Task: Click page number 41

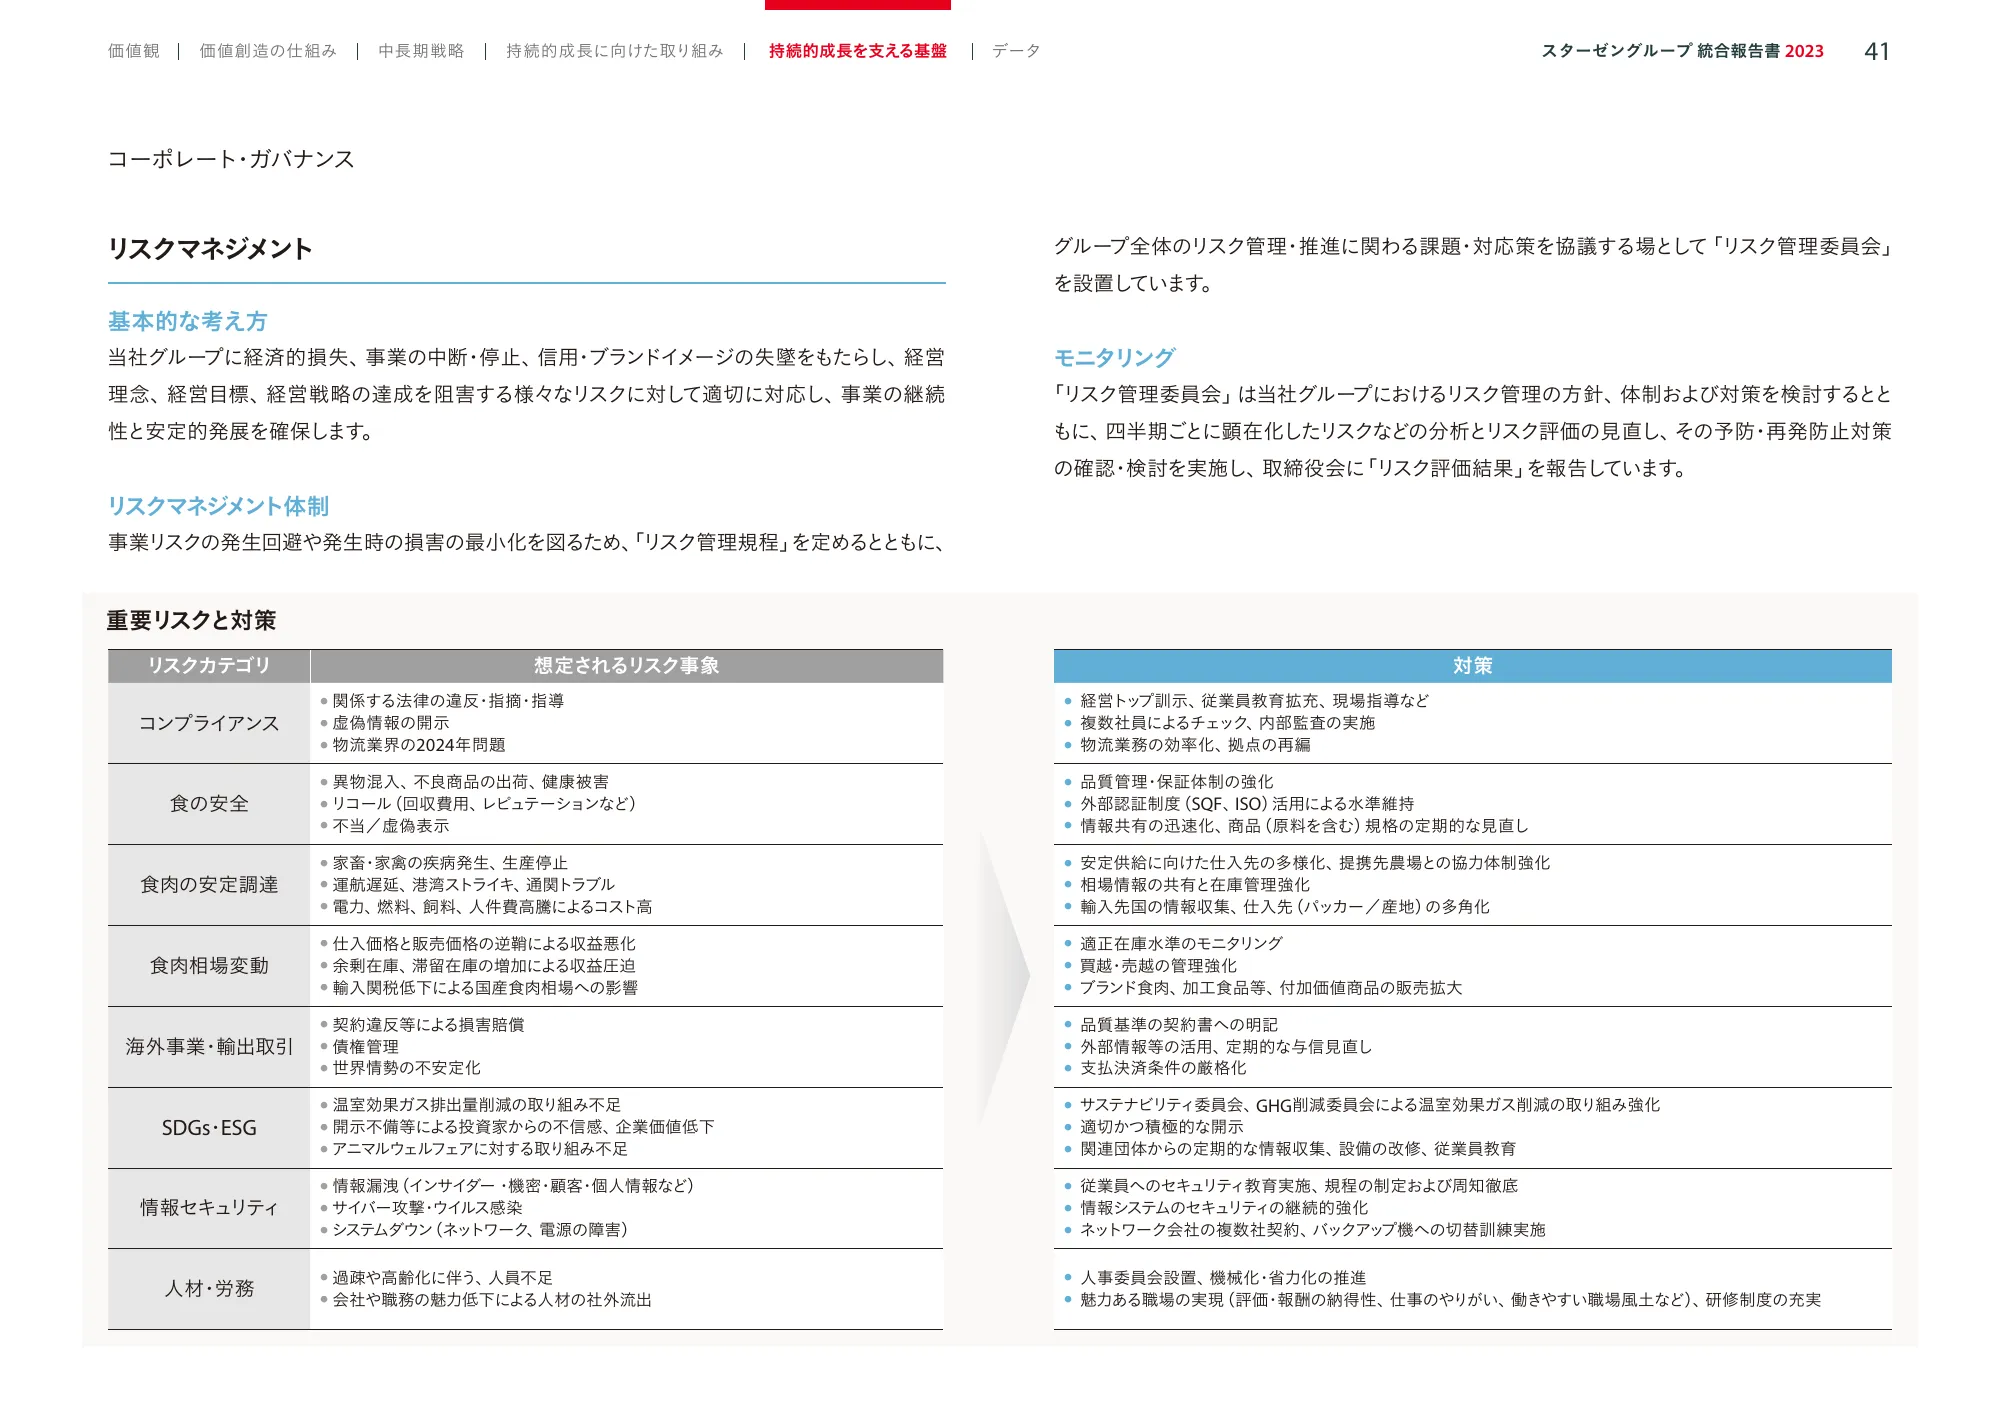Action: pyautogui.click(x=1877, y=51)
